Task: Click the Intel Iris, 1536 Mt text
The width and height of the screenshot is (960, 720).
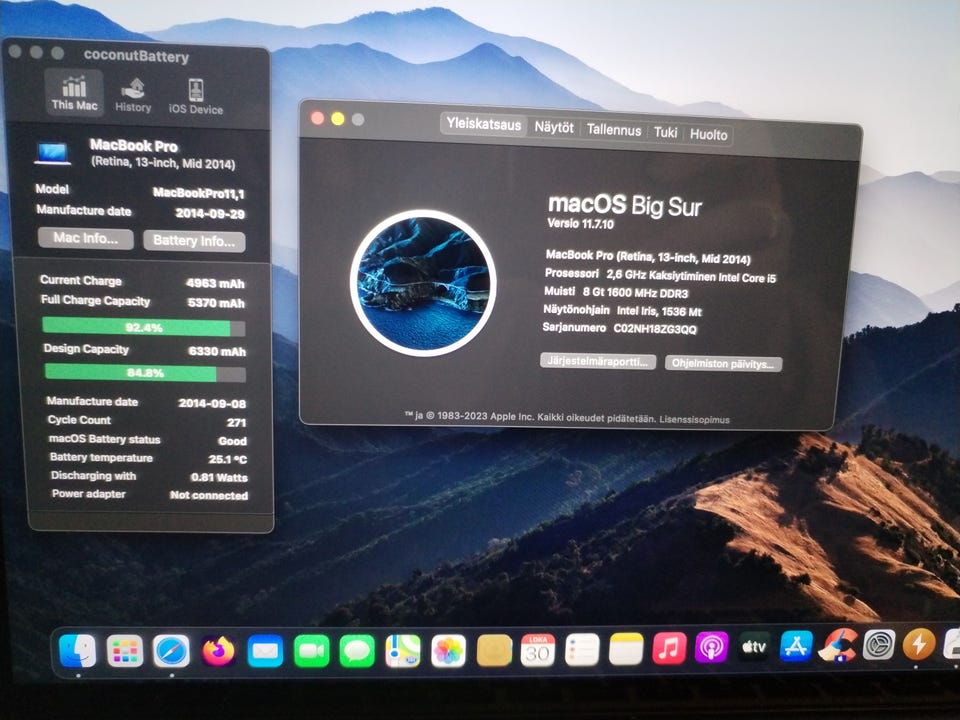Action: (658, 311)
